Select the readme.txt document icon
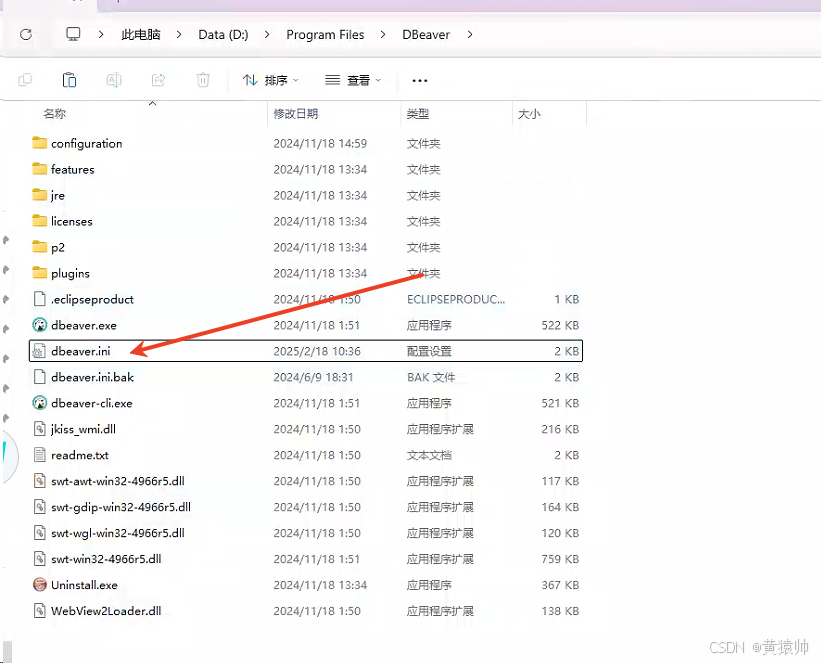Screen dimensions: 821x663 click(x=39, y=455)
